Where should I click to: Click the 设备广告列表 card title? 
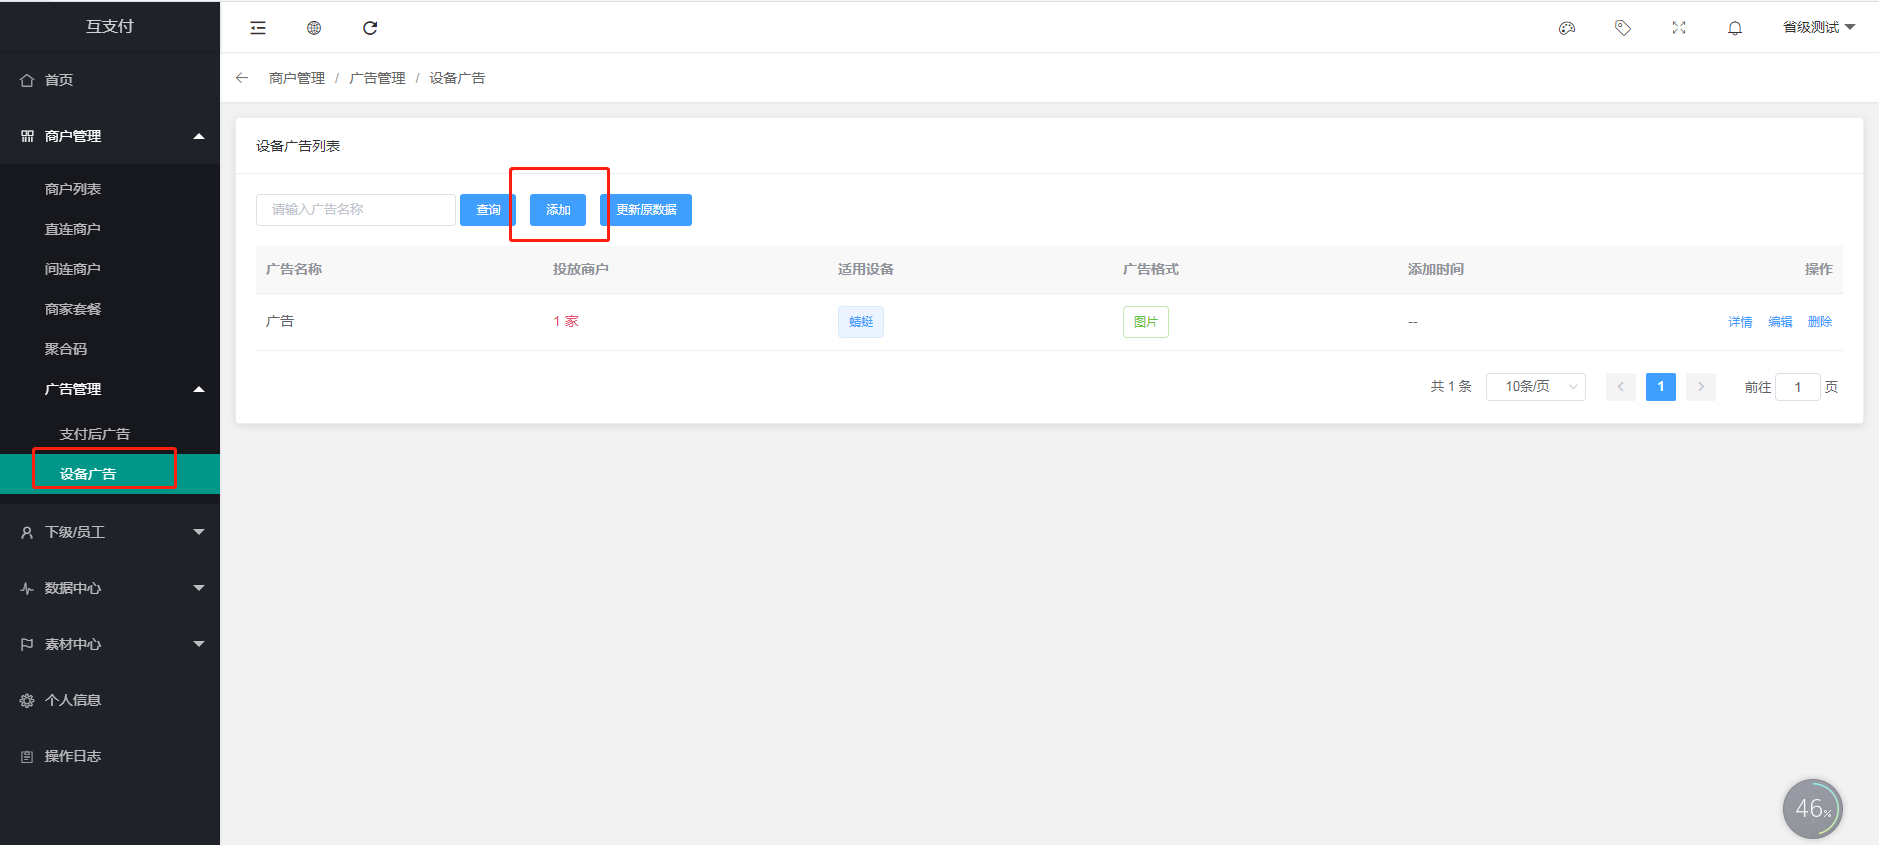click(x=298, y=146)
